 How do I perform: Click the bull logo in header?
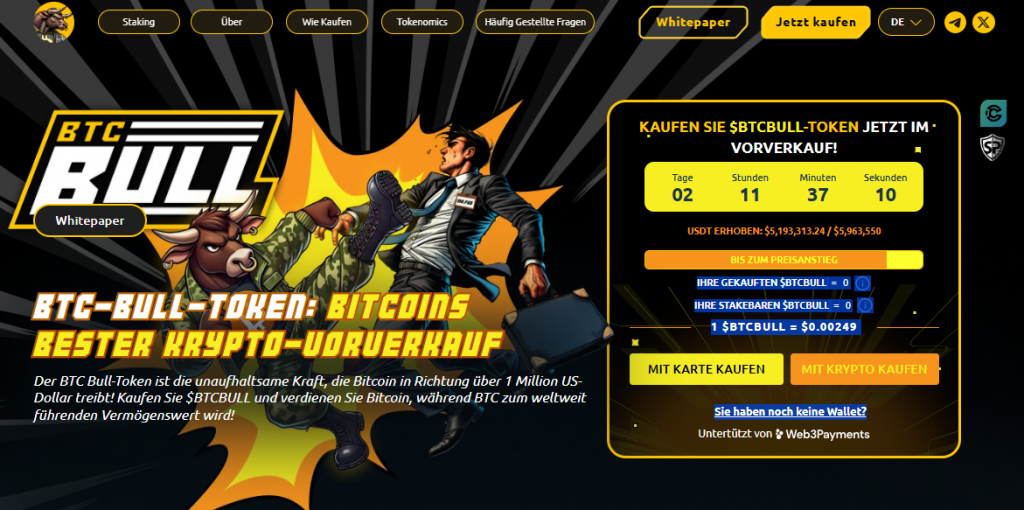tap(54, 23)
